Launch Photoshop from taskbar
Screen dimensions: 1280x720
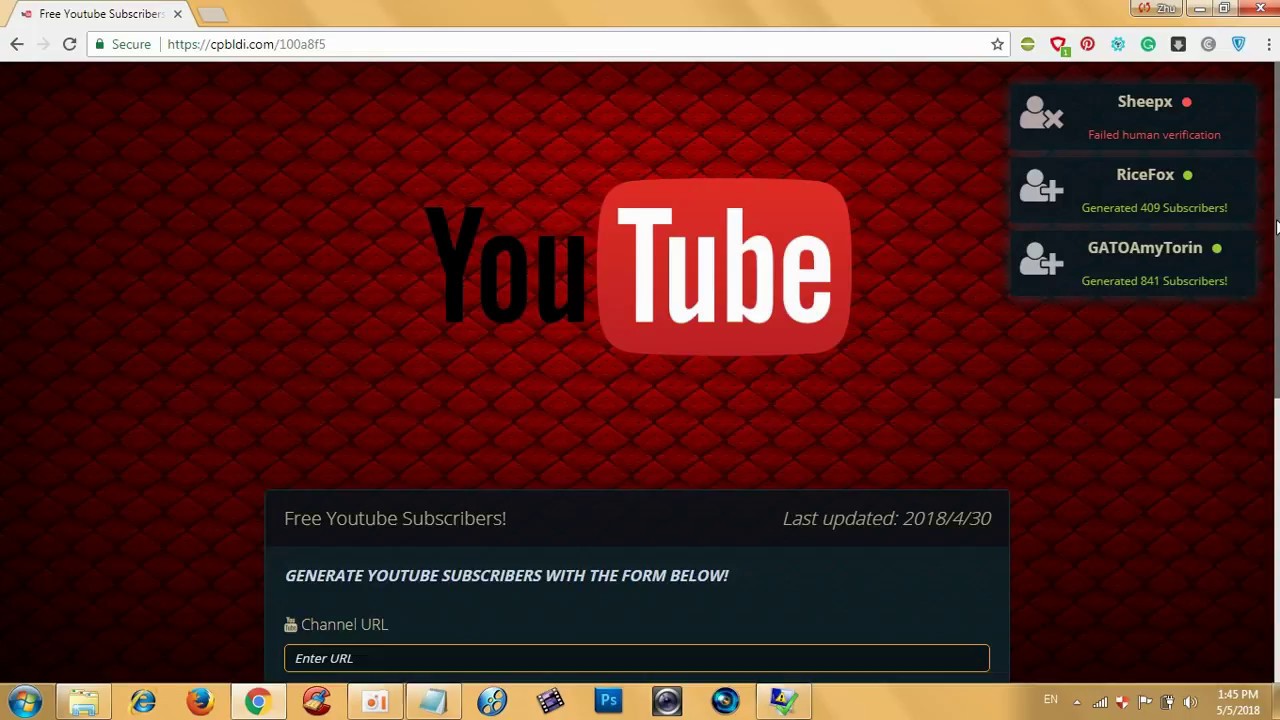(x=608, y=701)
